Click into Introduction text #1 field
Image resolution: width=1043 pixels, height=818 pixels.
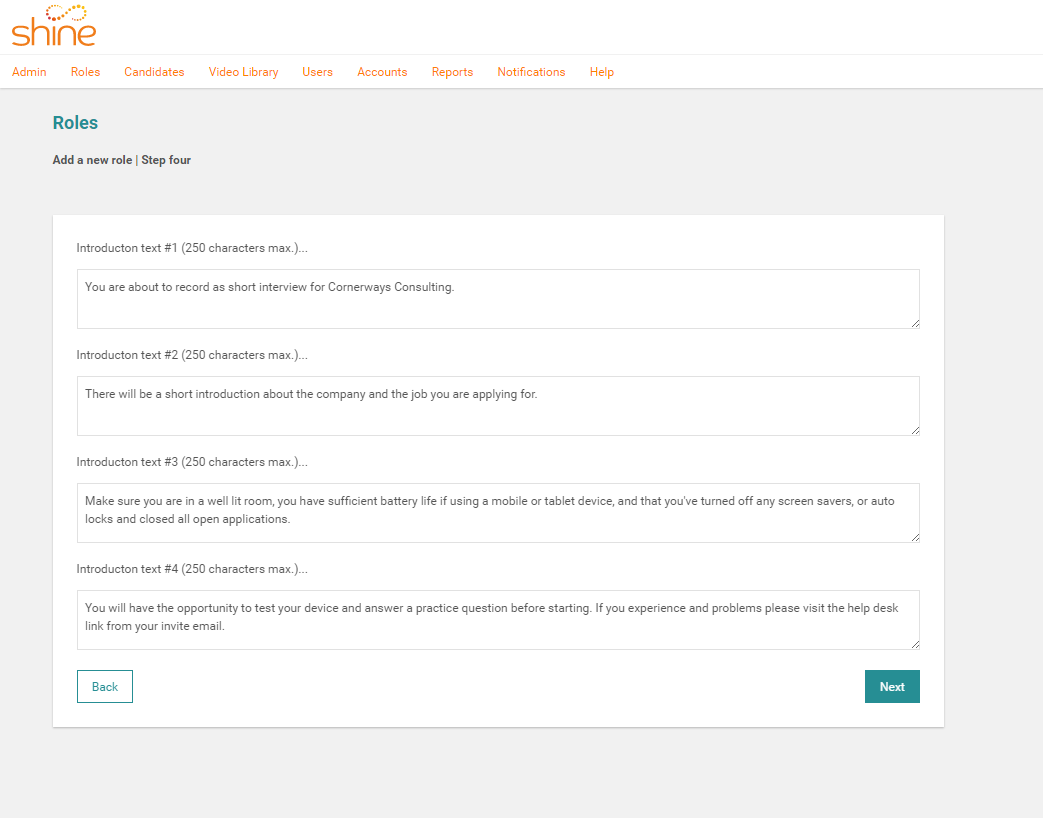497,298
